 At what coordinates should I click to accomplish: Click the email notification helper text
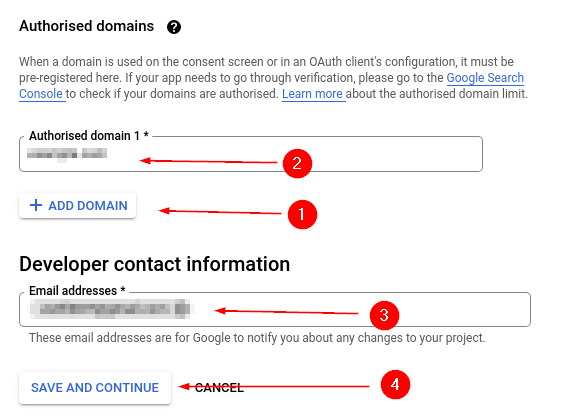[x=257, y=338]
